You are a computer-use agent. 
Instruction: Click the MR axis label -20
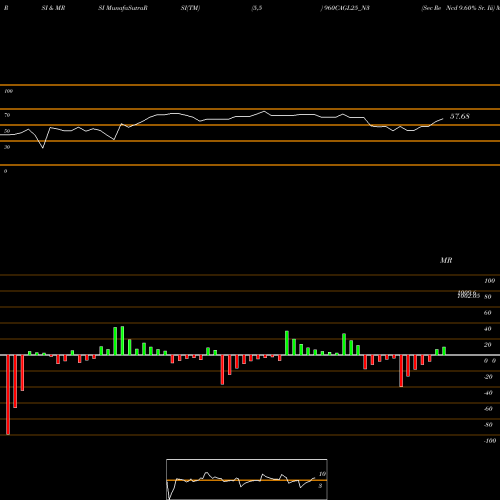tap(488, 377)
